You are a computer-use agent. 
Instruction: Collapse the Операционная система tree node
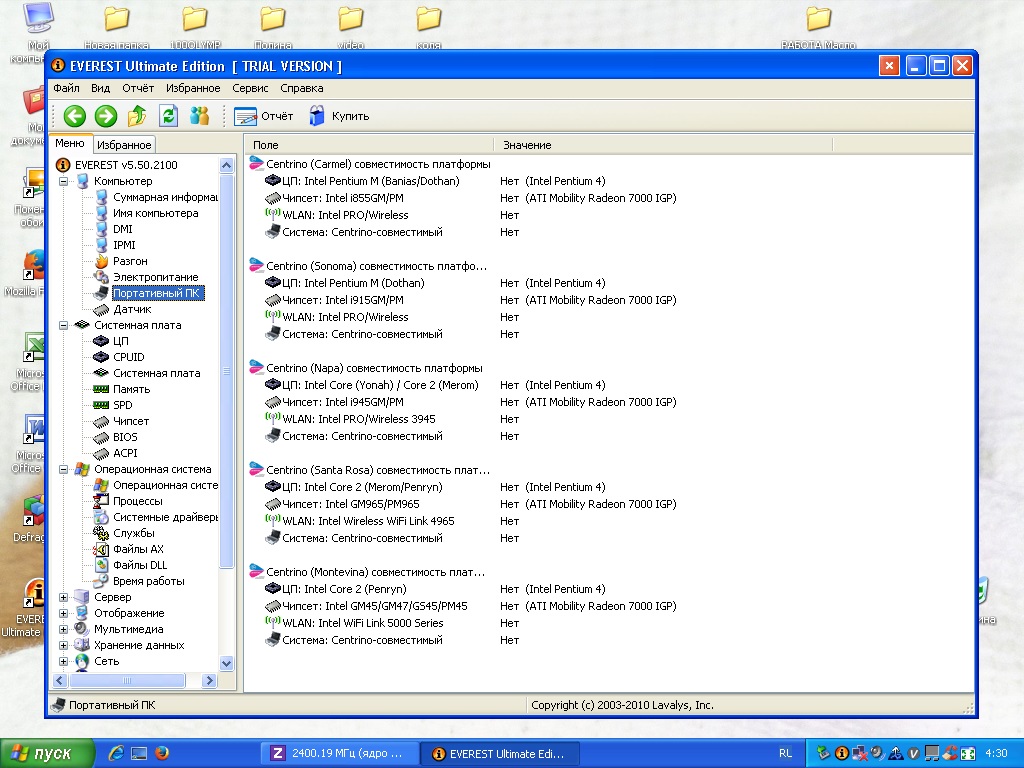point(63,470)
